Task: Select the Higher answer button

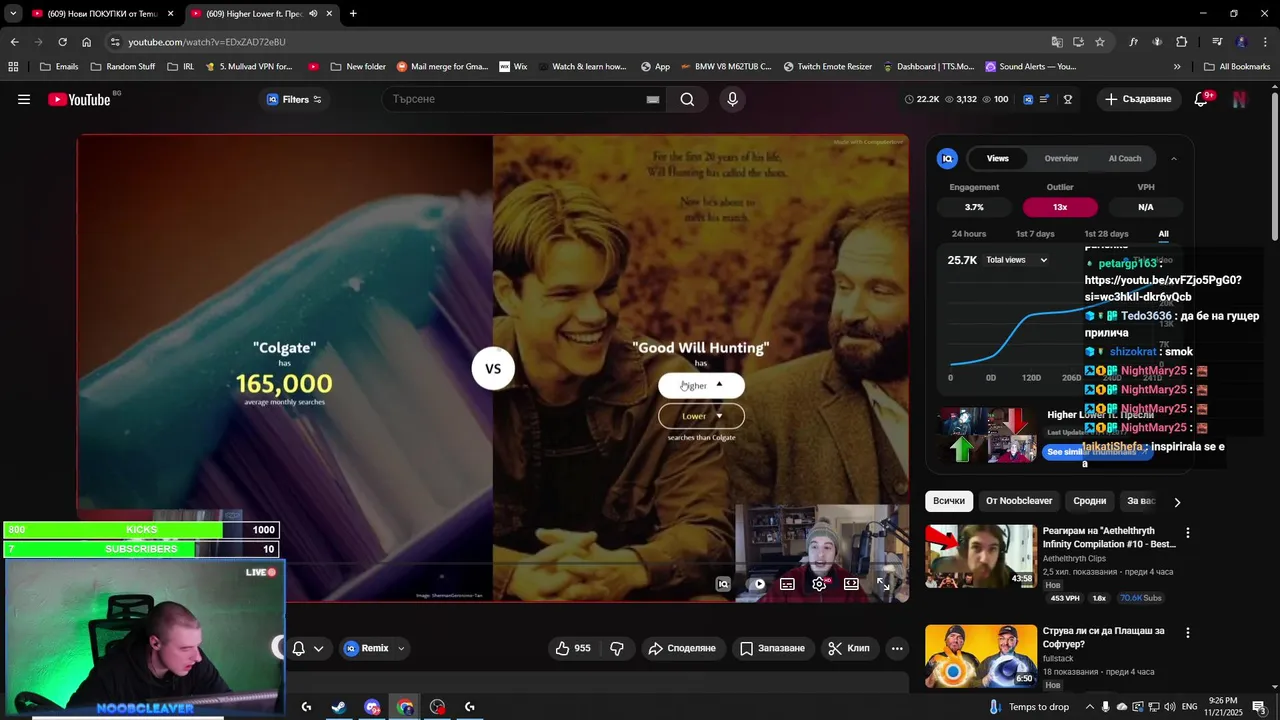Action: click(x=701, y=385)
